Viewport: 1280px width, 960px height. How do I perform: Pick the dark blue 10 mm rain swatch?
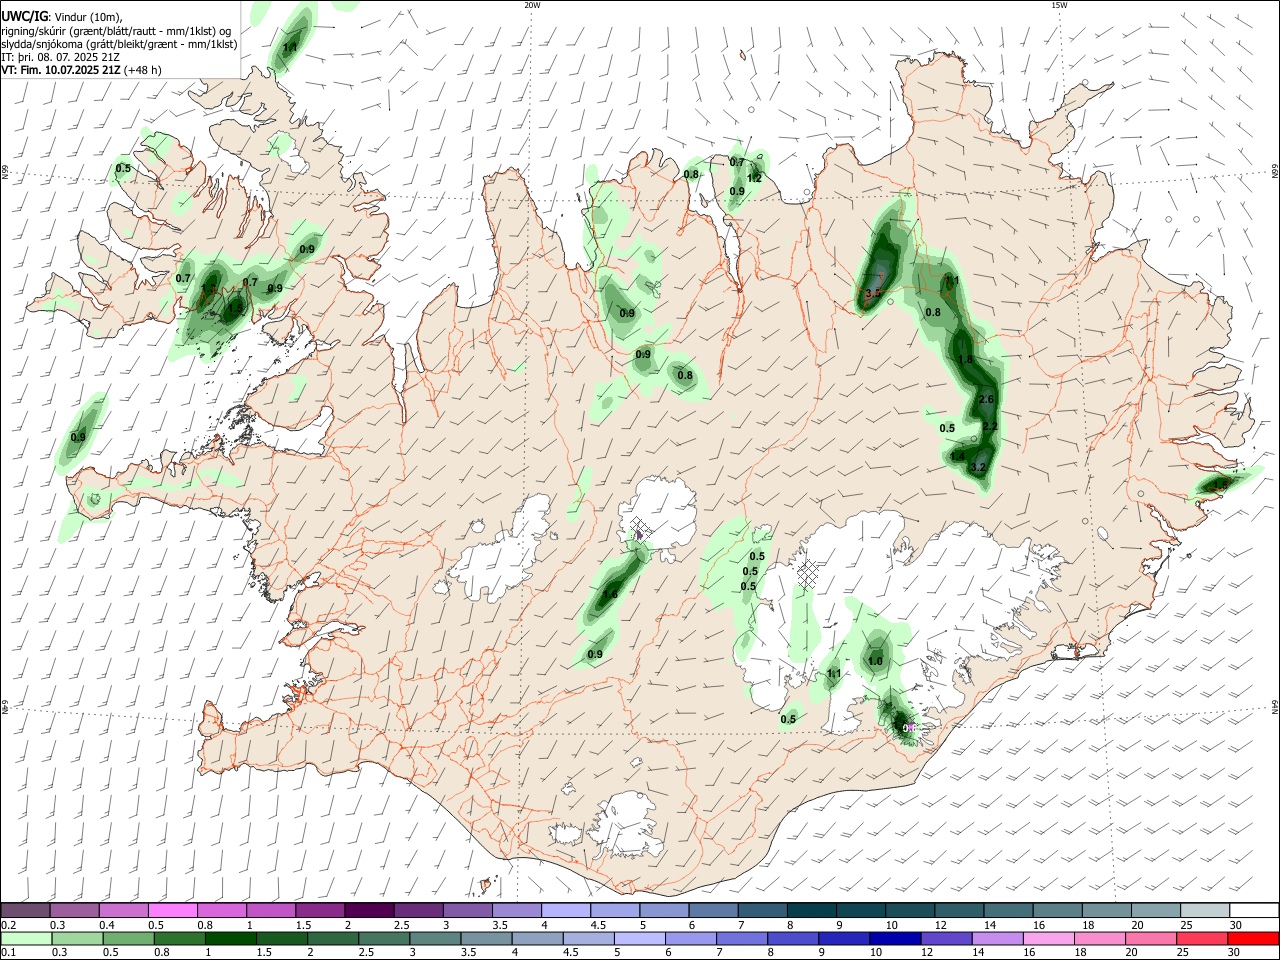click(x=893, y=939)
